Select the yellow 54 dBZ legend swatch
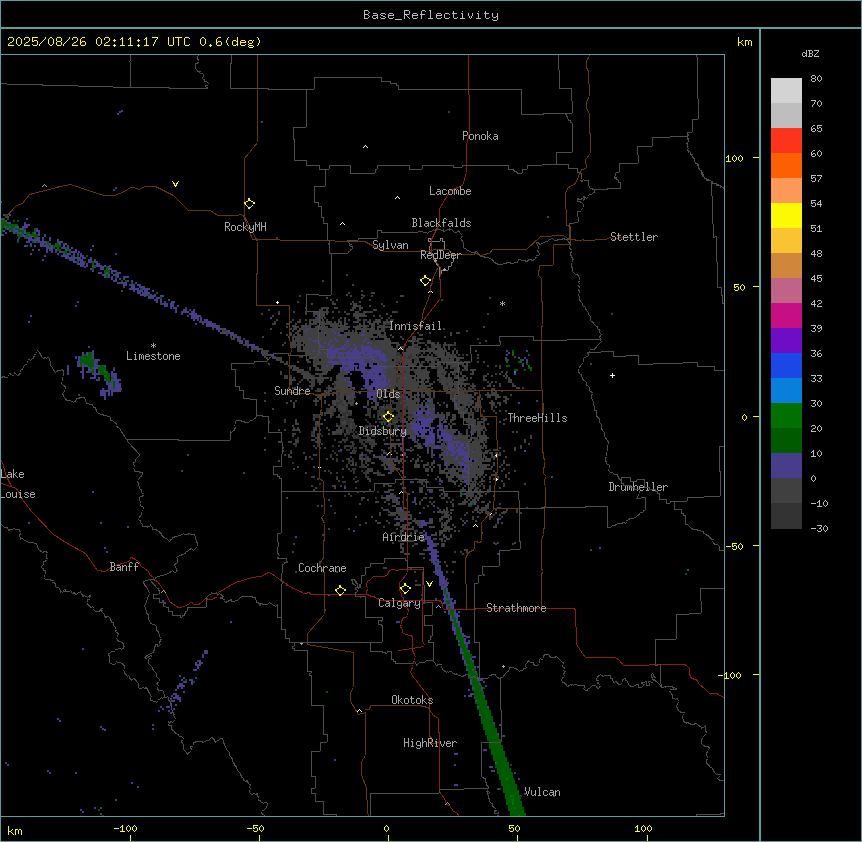 tap(786, 215)
